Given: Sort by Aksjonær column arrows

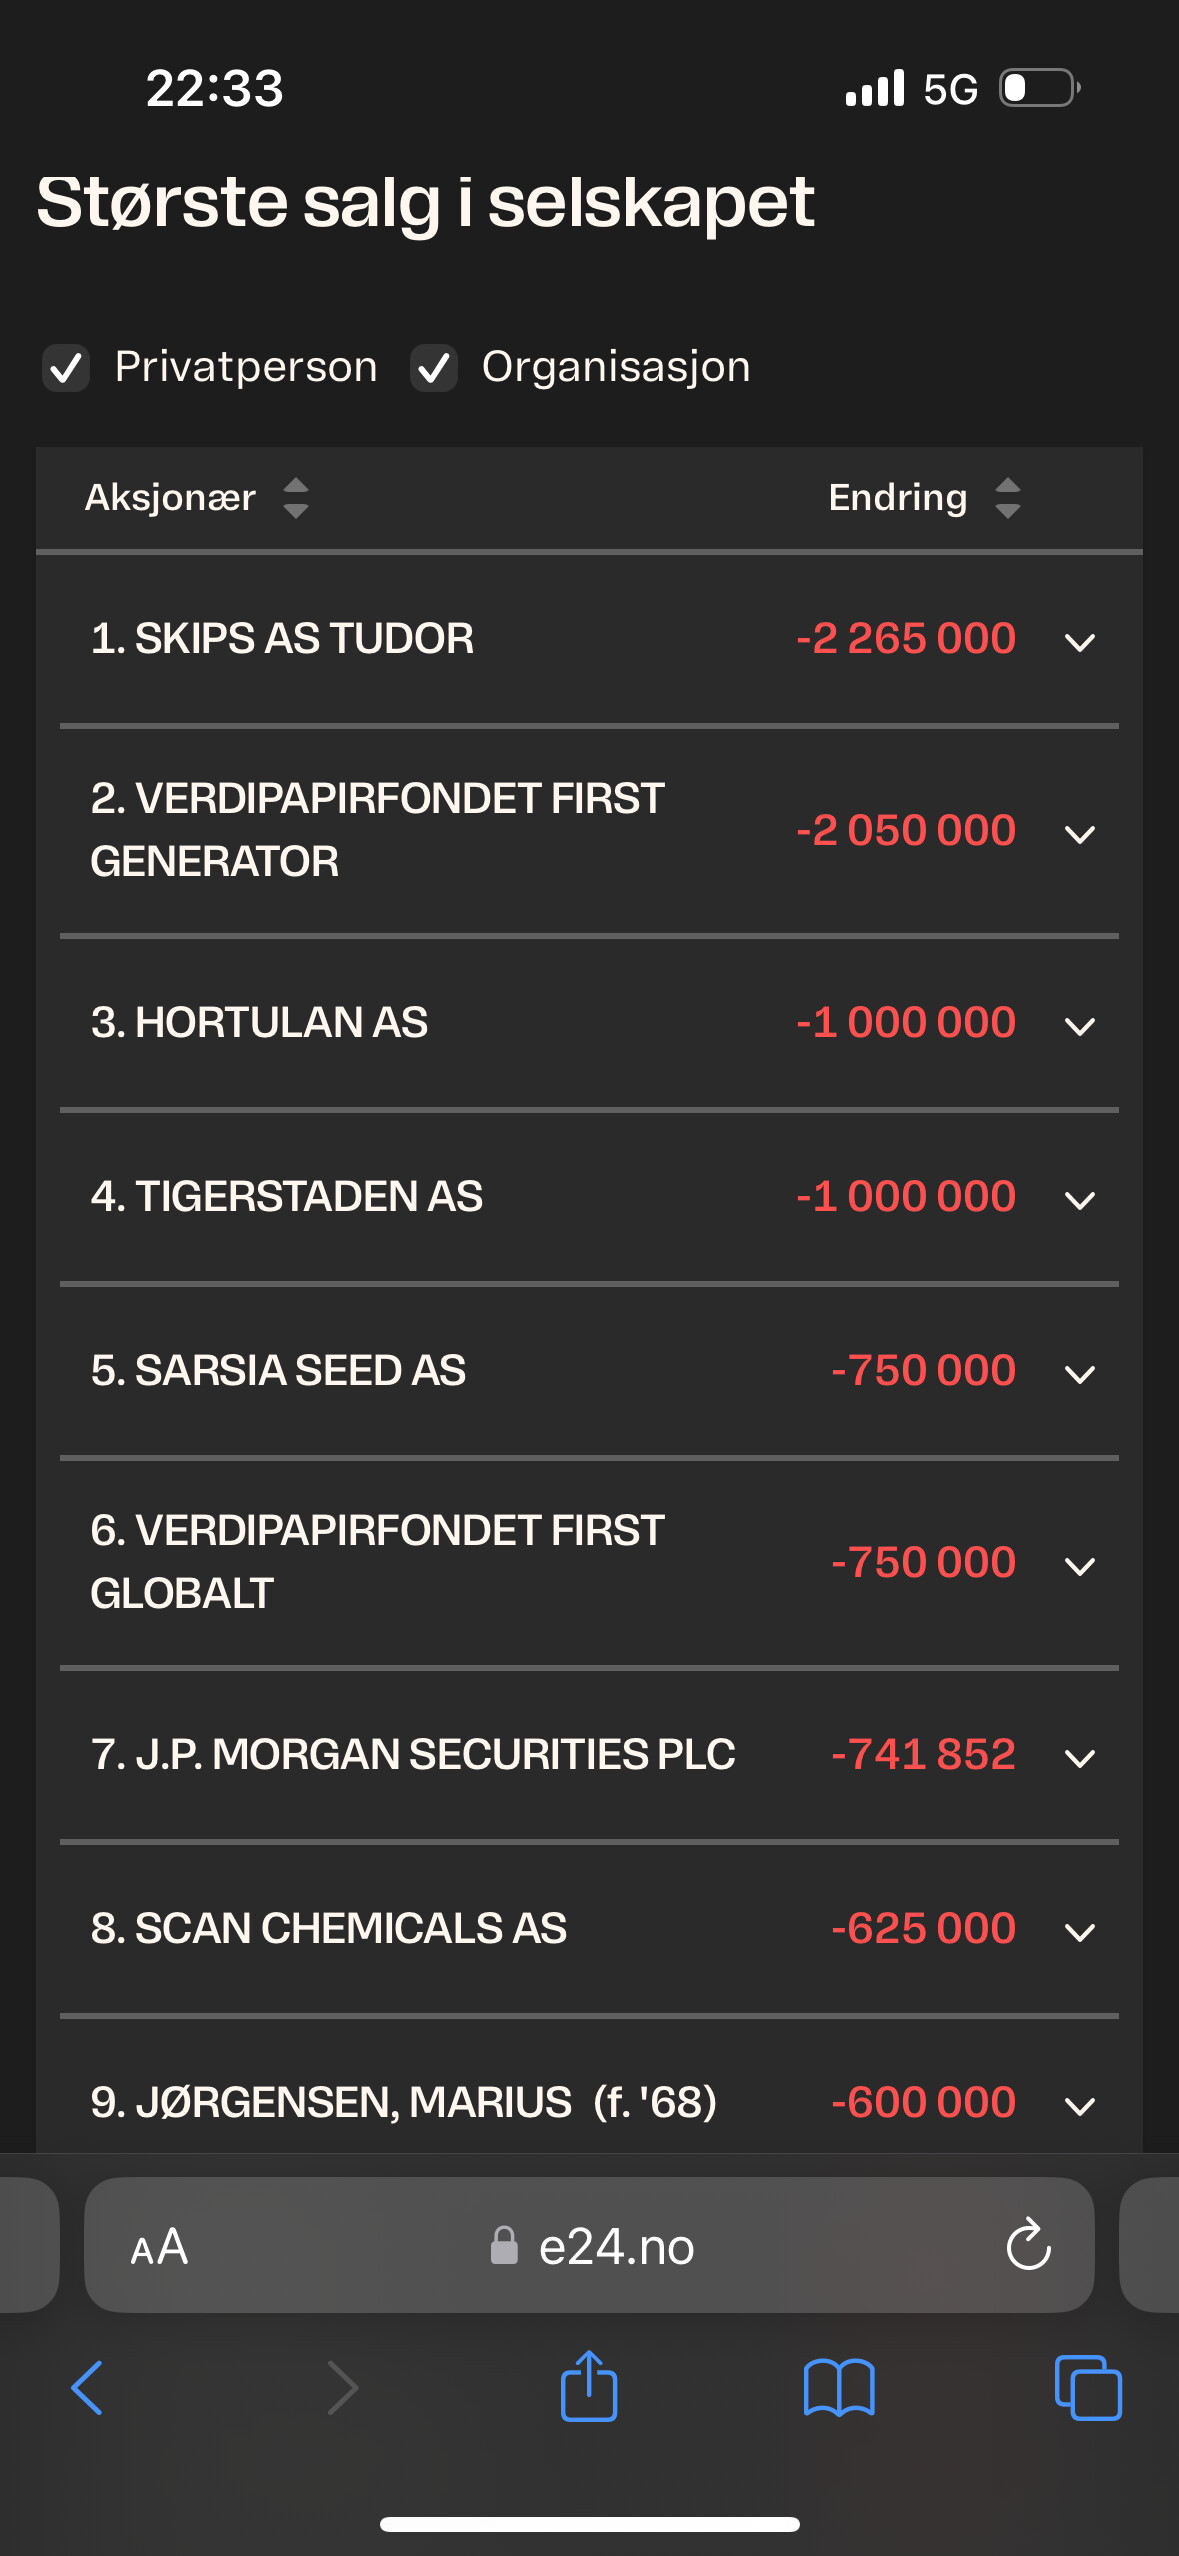Looking at the screenshot, I should pyautogui.click(x=295, y=498).
